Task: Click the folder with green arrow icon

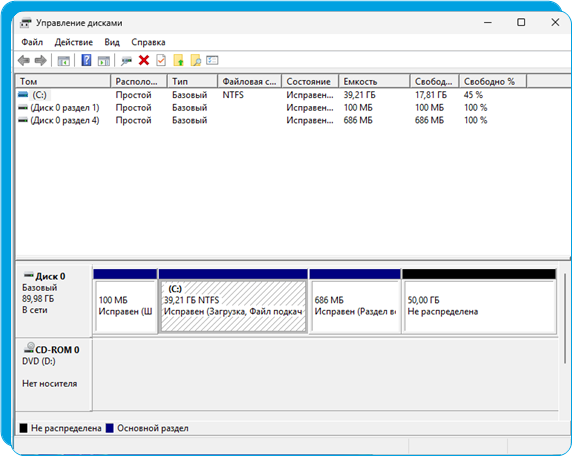Action: point(178,60)
